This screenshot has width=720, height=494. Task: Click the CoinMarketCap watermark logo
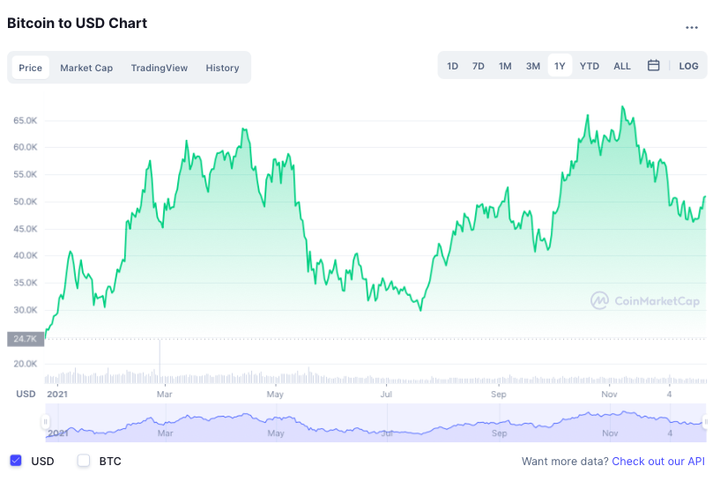[644, 300]
